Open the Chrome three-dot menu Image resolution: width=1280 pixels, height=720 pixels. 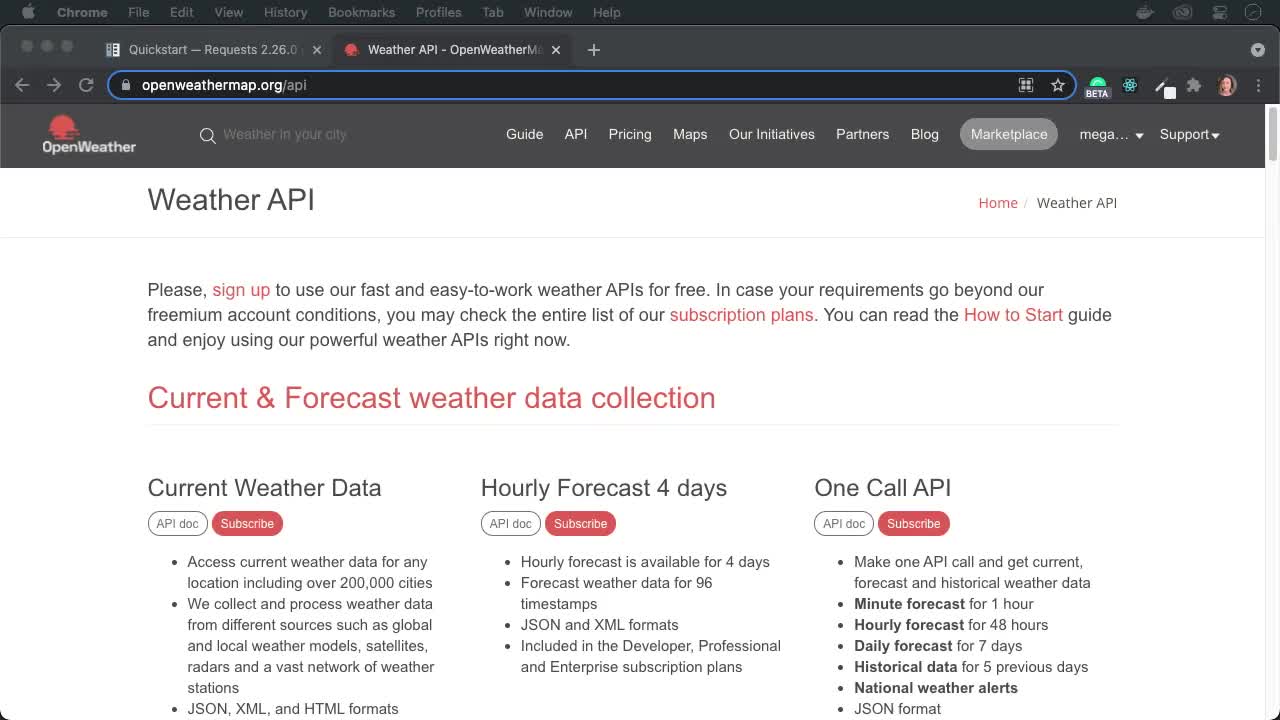(1259, 85)
